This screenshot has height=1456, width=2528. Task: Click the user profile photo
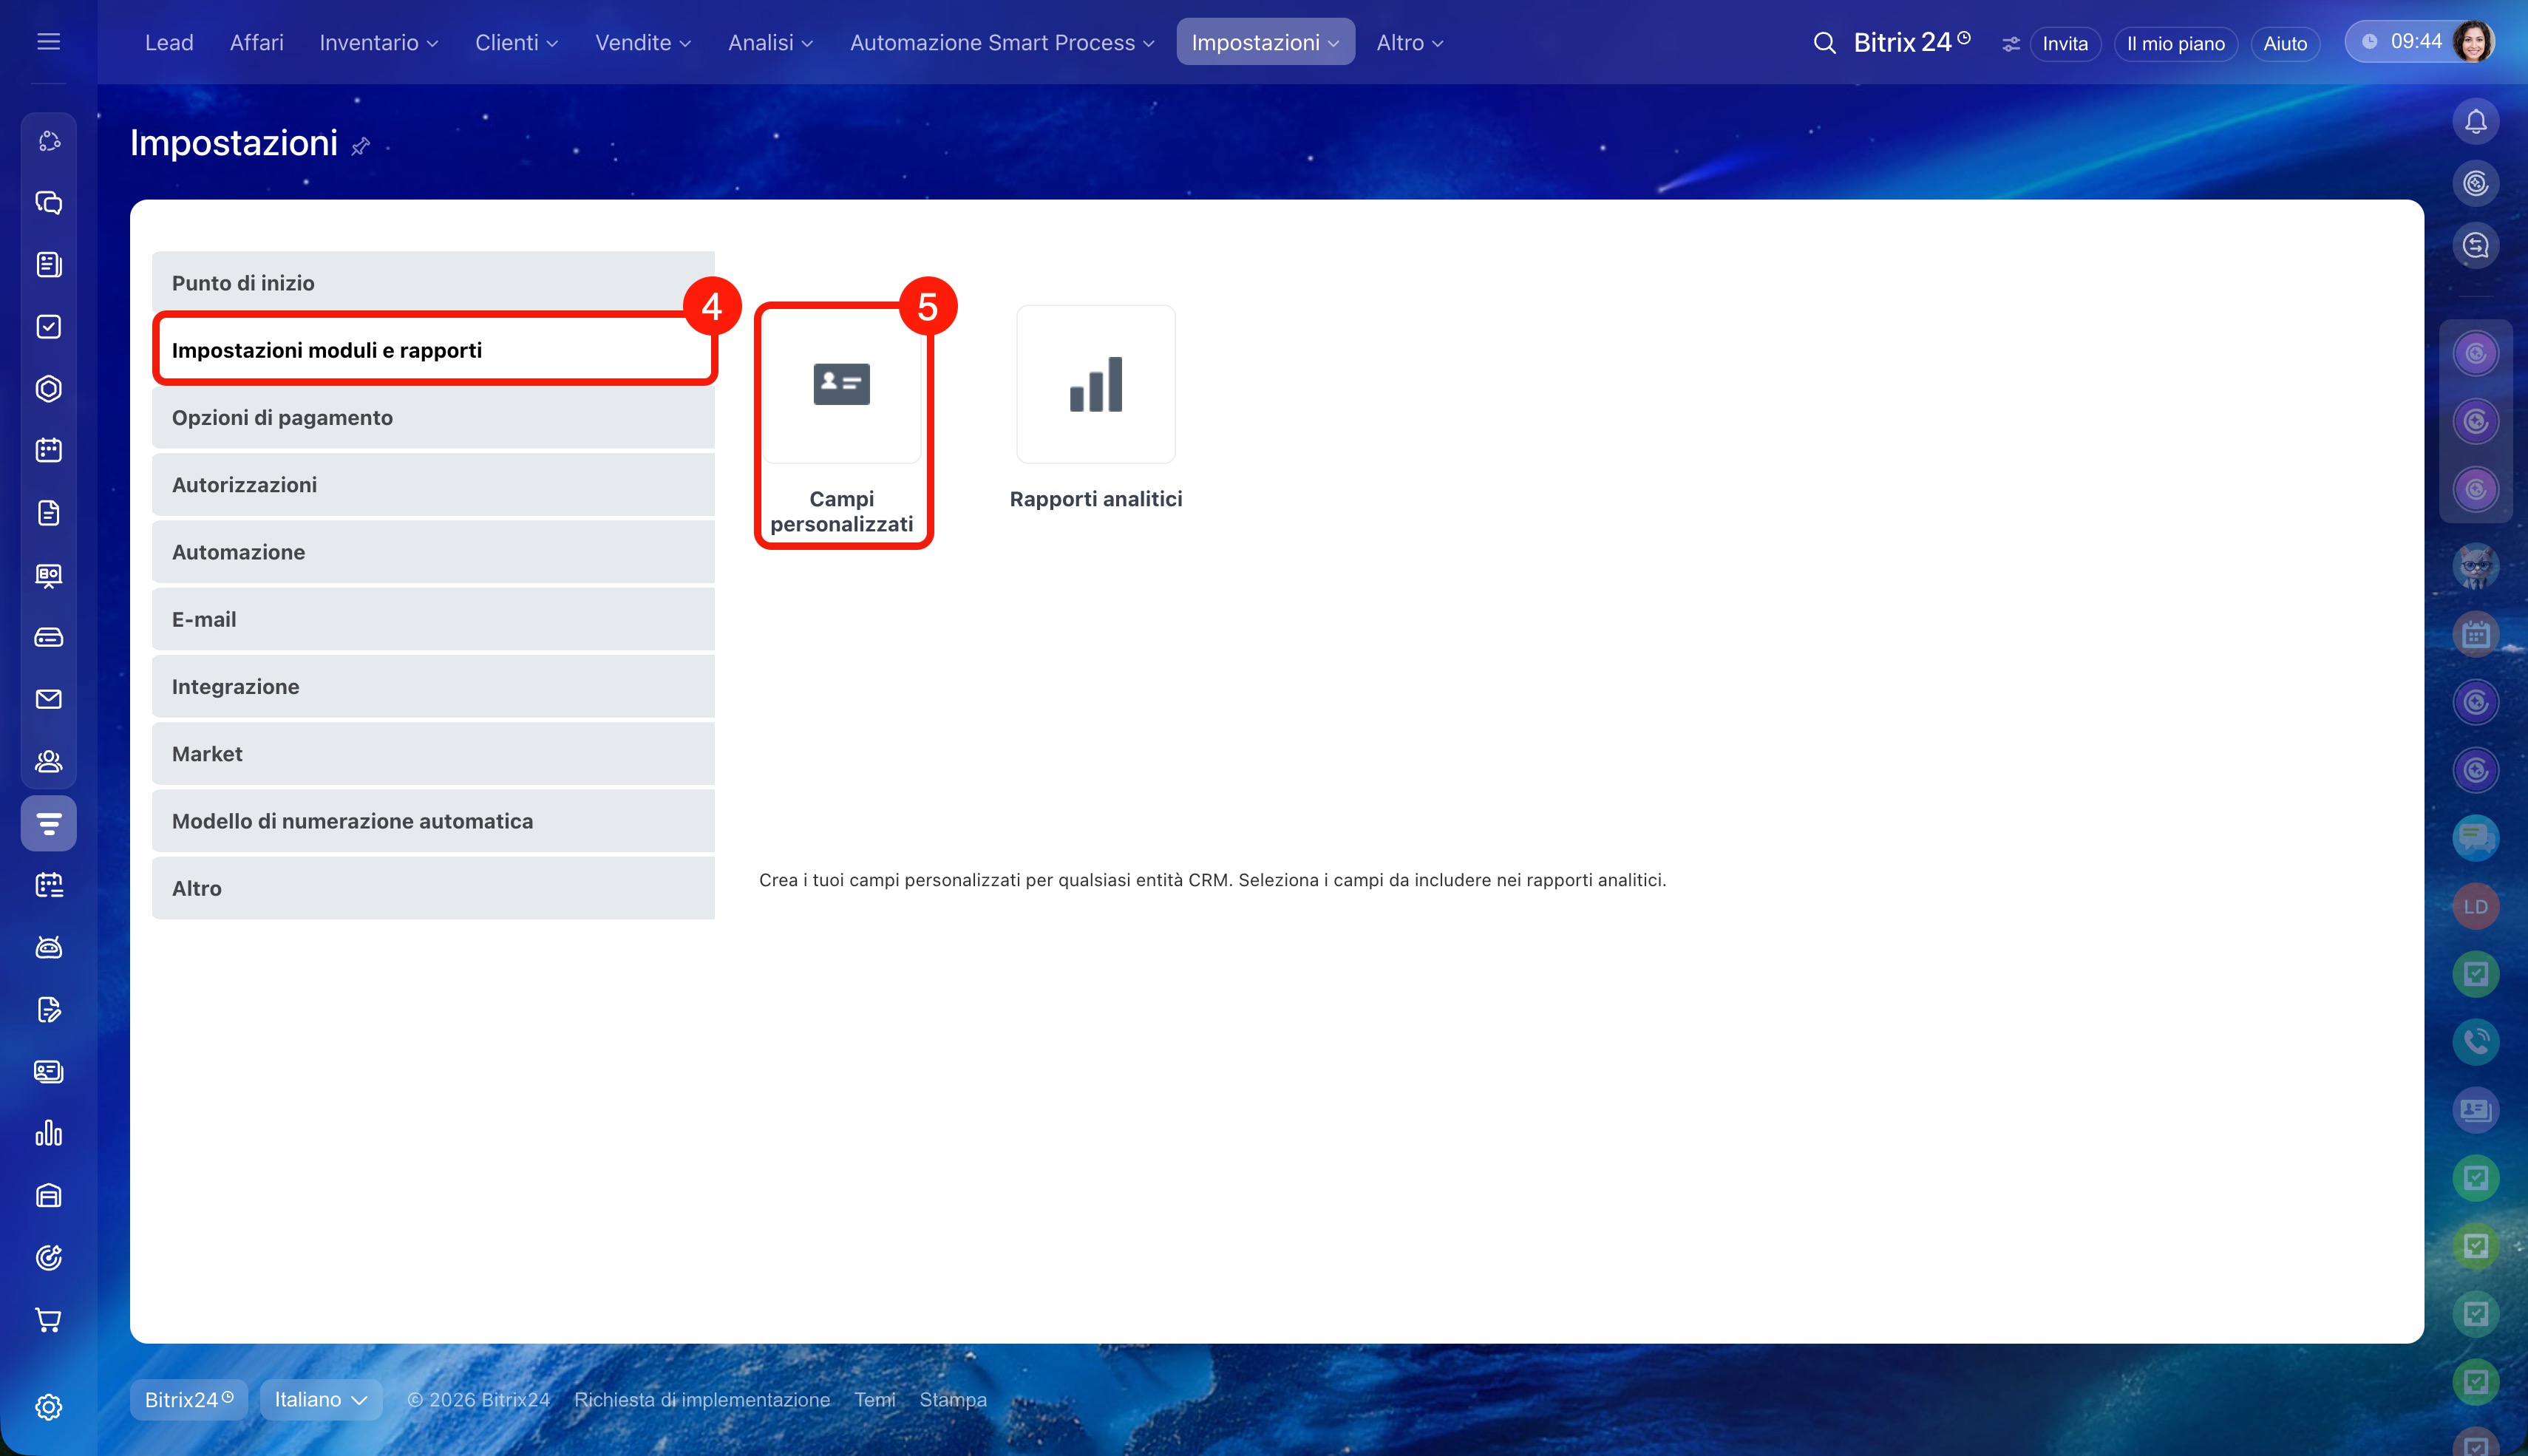coord(2473,42)
